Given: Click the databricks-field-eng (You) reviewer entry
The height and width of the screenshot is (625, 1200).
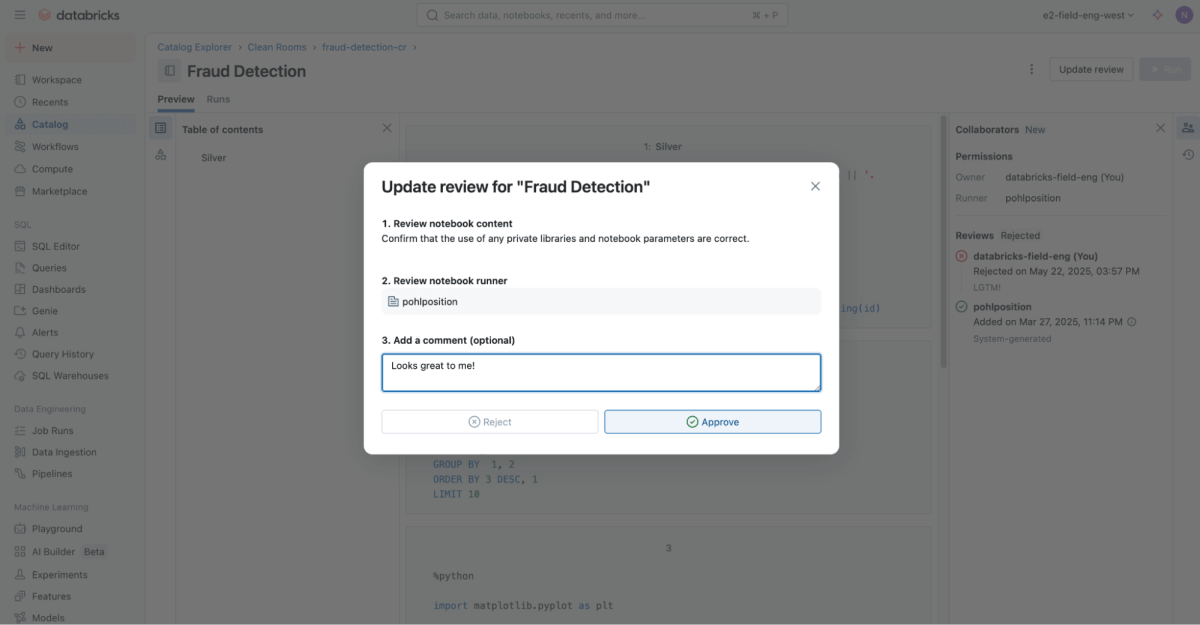Looking at the screenshot, I should [1035, 256].
